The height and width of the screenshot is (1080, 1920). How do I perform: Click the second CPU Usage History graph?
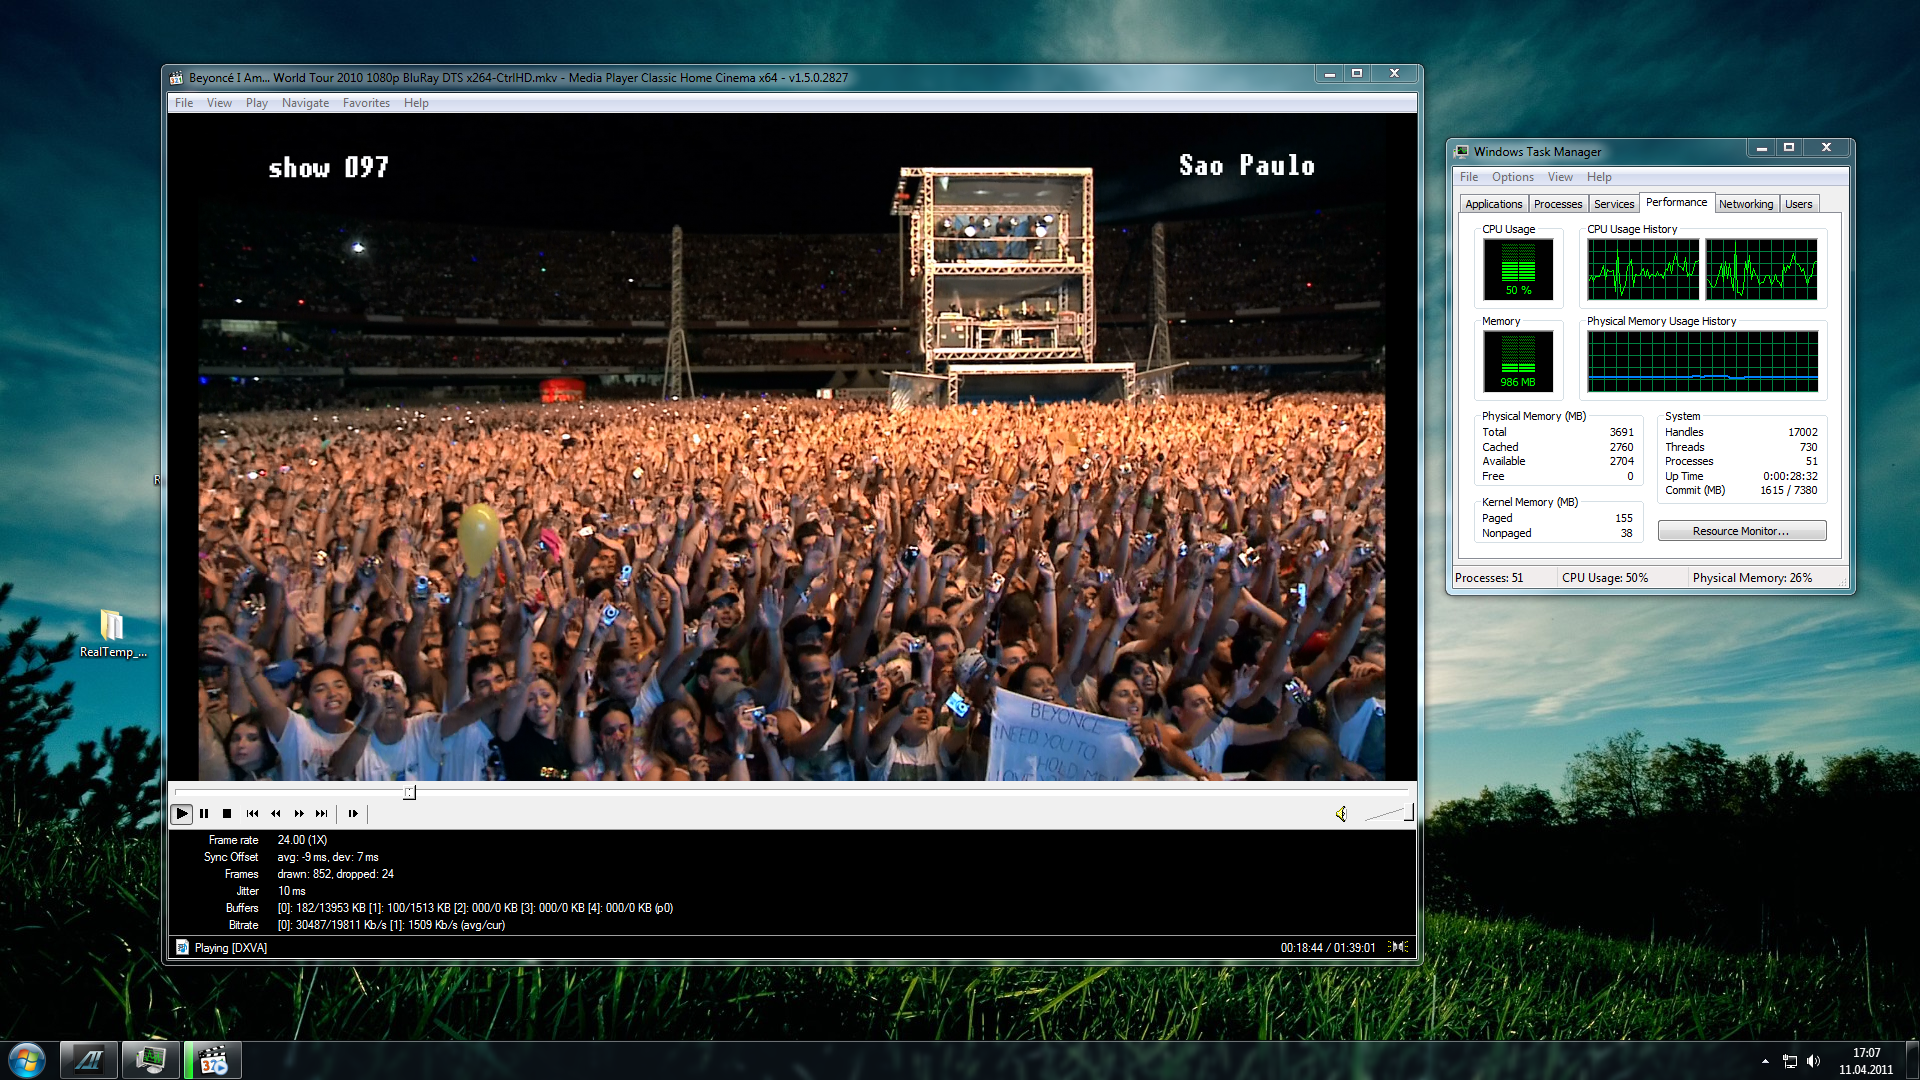pos(1761,269)
